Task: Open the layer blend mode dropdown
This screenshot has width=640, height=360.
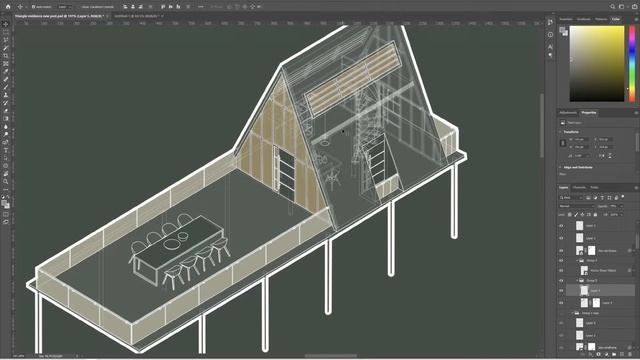Action: pyautogui.click(x=577, y=206)
